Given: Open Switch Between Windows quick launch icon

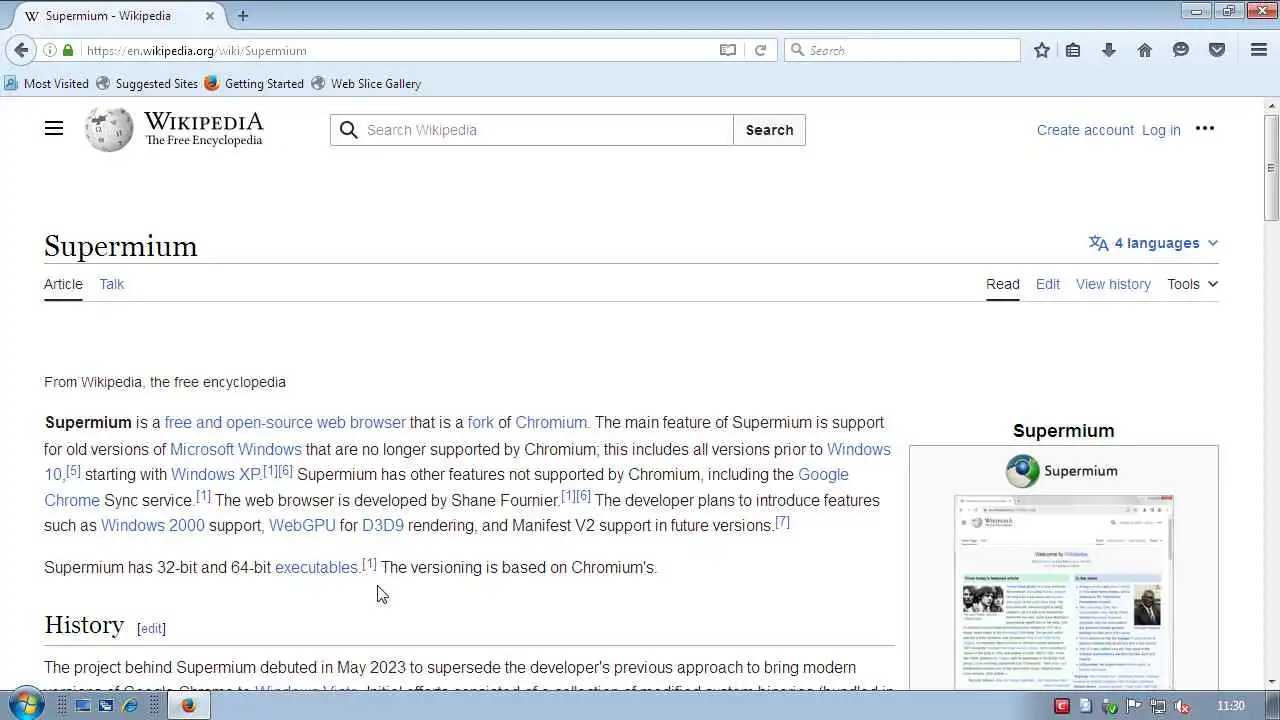Looking at the screenshot, I should (x=106, y=706).
